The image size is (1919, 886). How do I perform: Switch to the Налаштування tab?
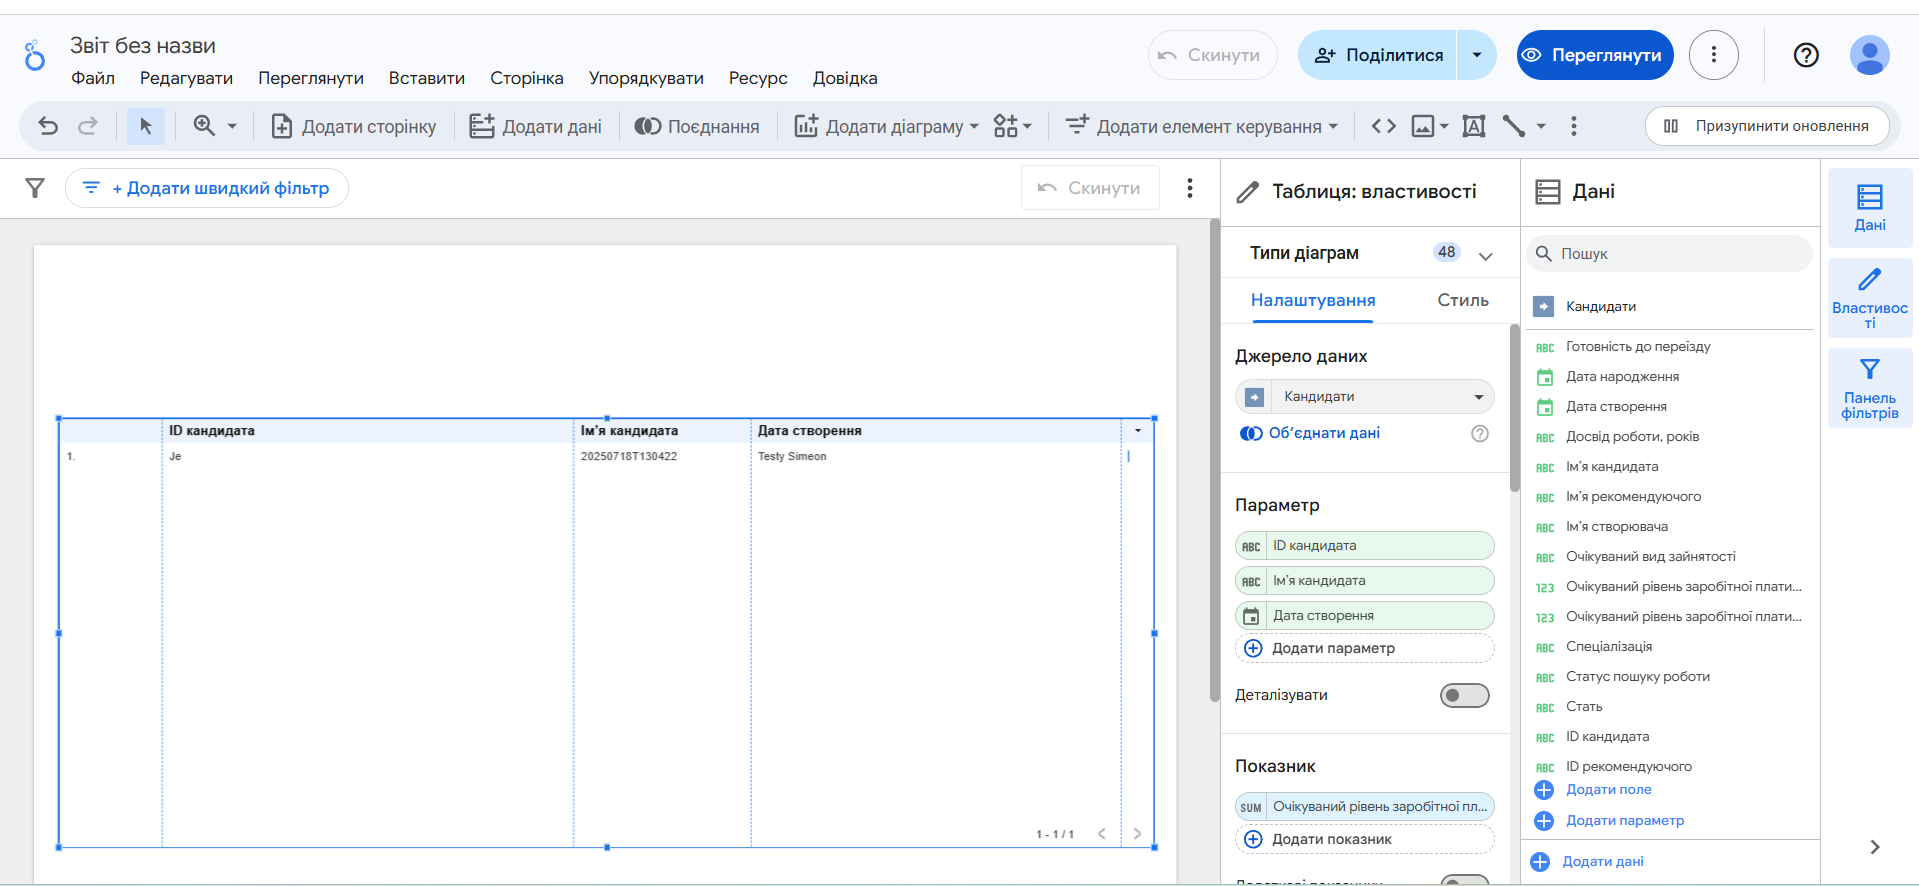point(1313,300)
